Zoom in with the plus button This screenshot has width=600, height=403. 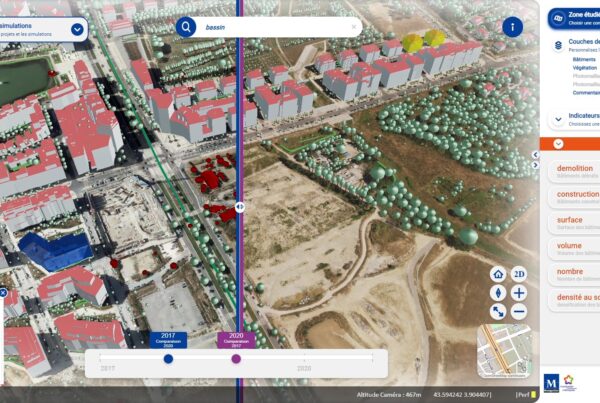tap(519, 293)
